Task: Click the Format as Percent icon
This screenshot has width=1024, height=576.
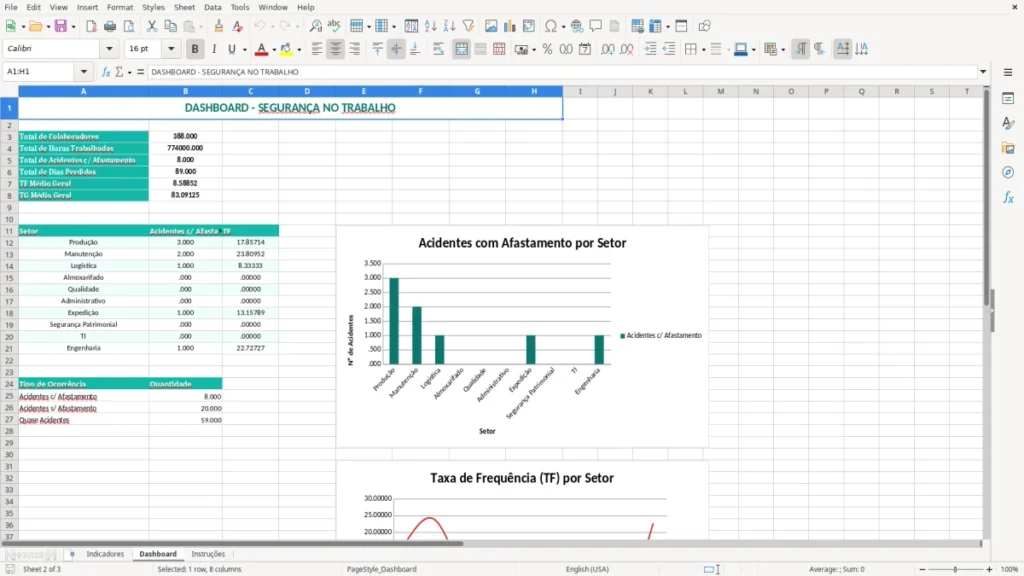Action: tap(547, 49)
